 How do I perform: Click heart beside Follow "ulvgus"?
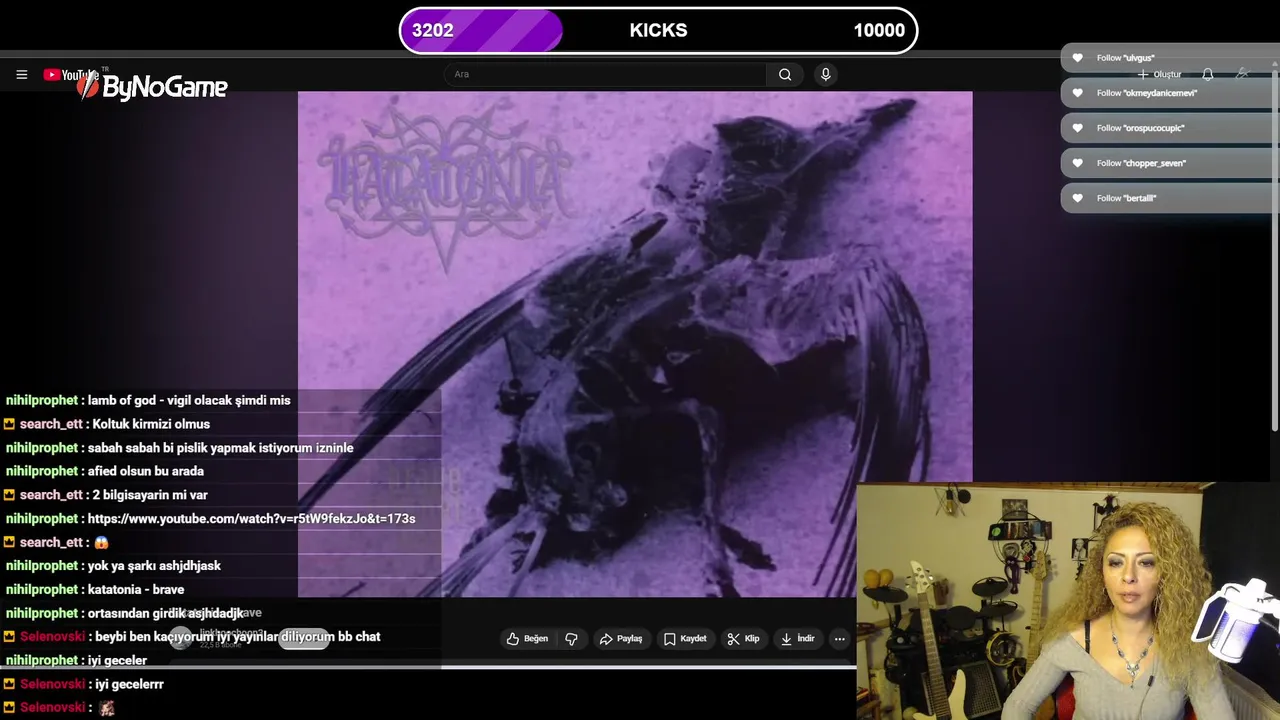1077,58
